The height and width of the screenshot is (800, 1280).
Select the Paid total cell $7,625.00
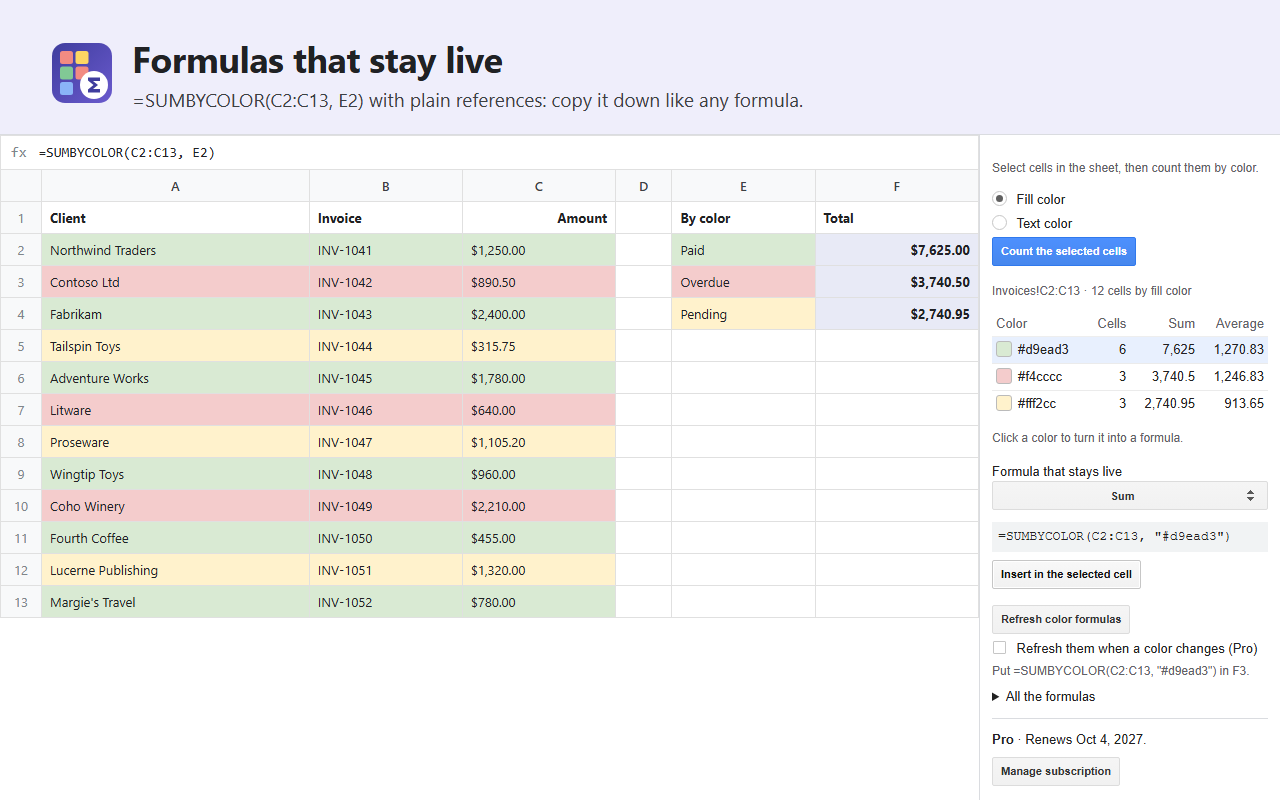point(897,250)
